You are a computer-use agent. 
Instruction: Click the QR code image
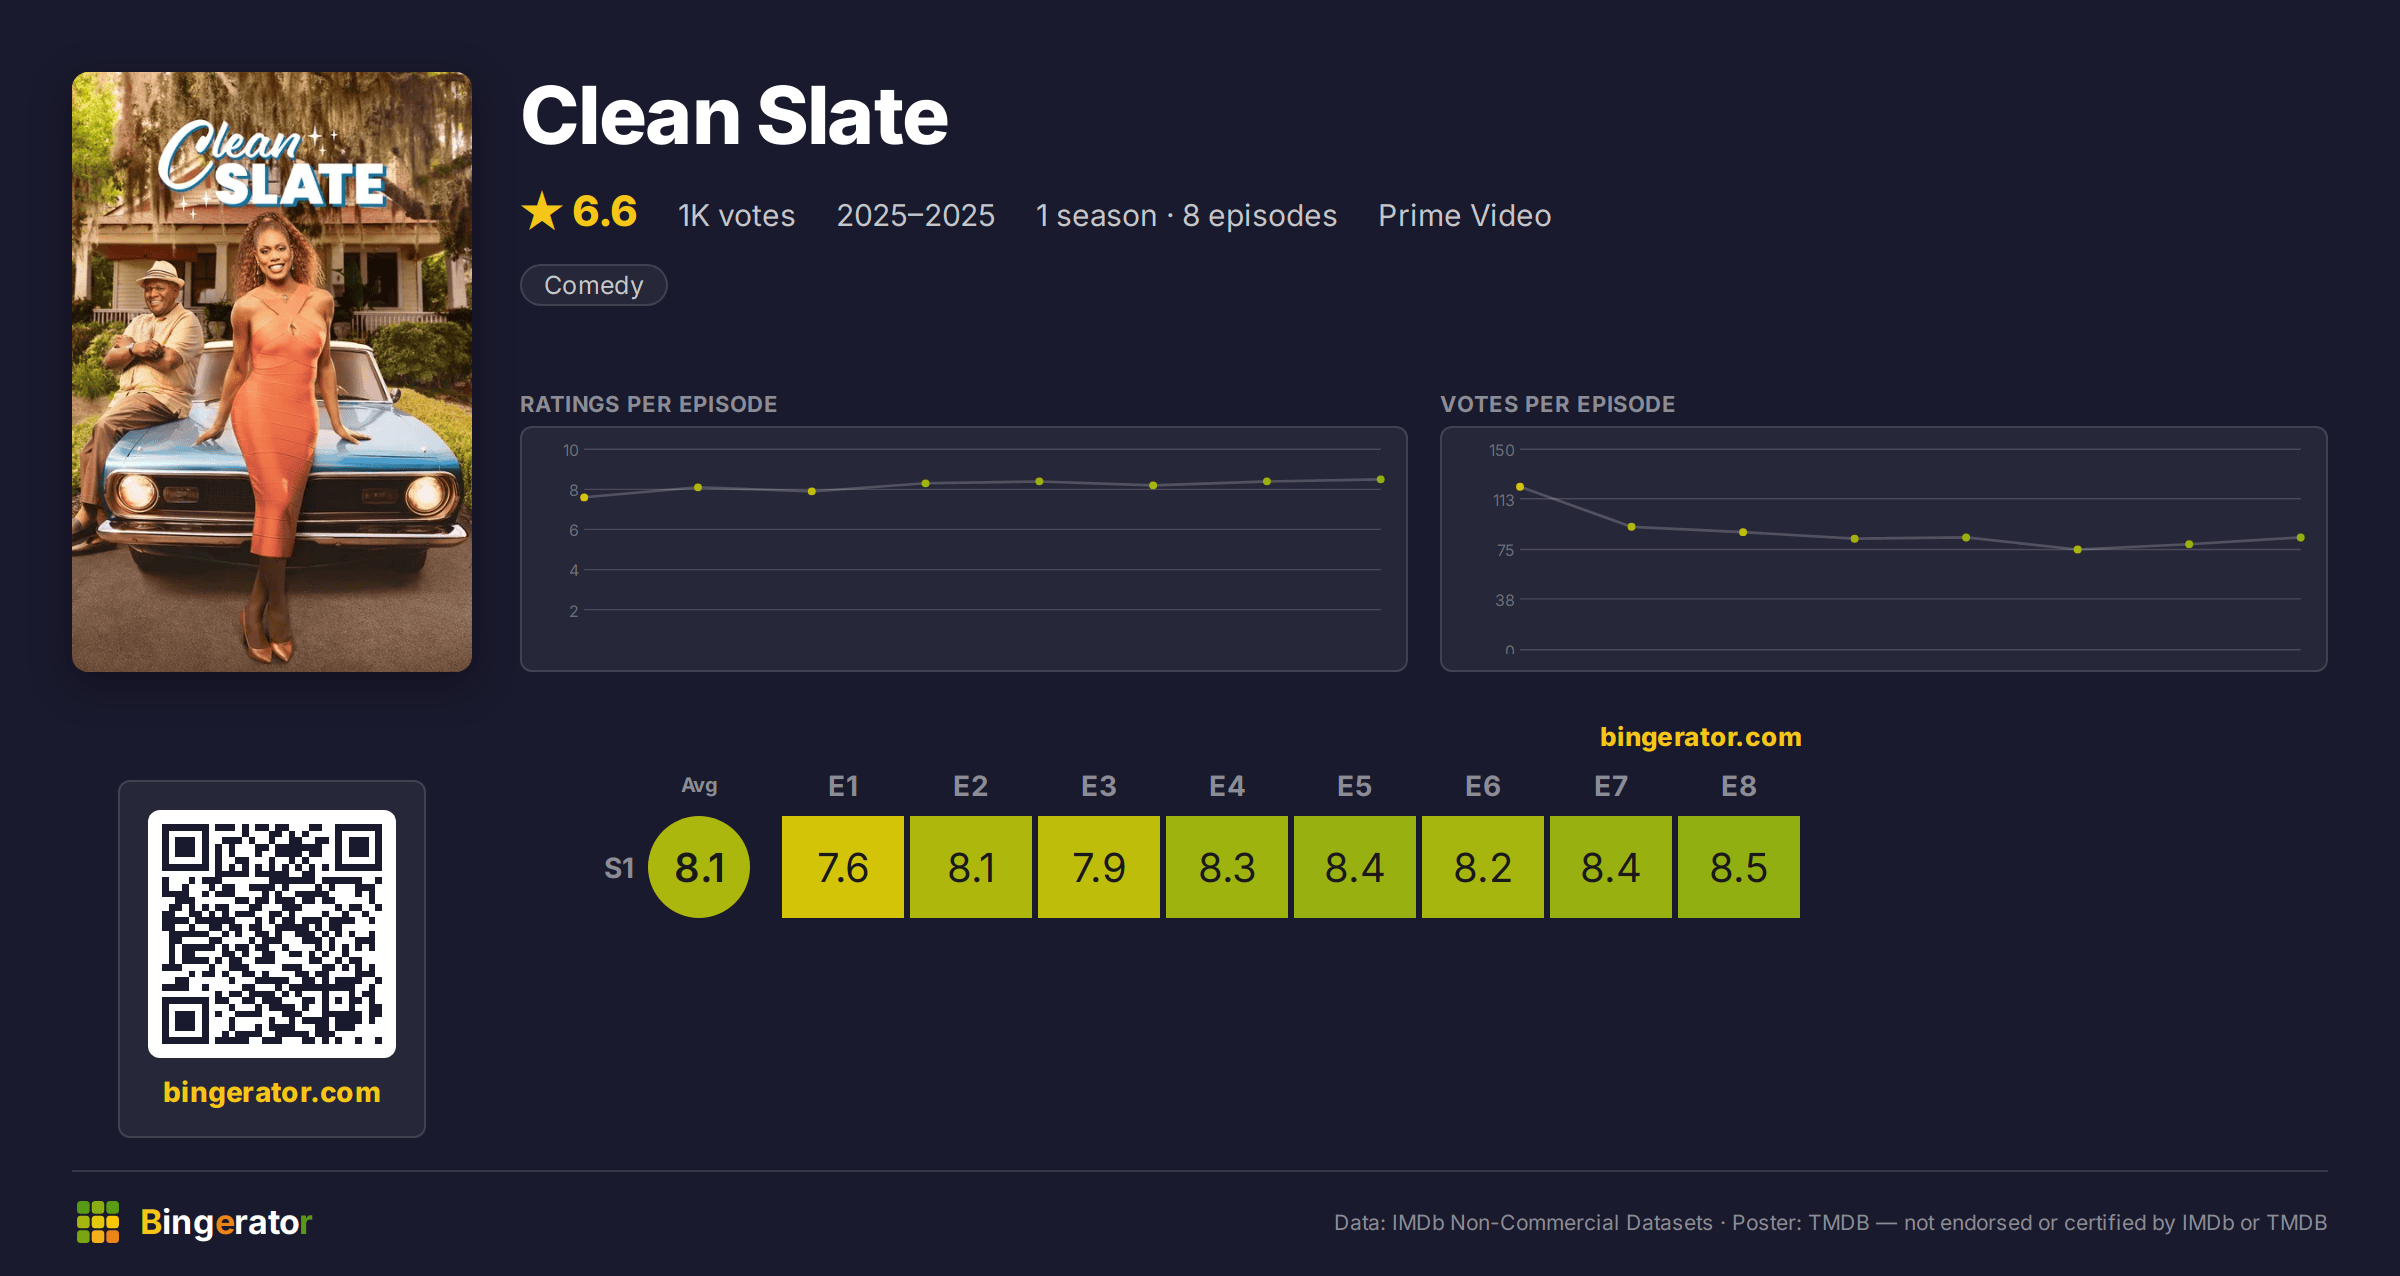(272, 933)
